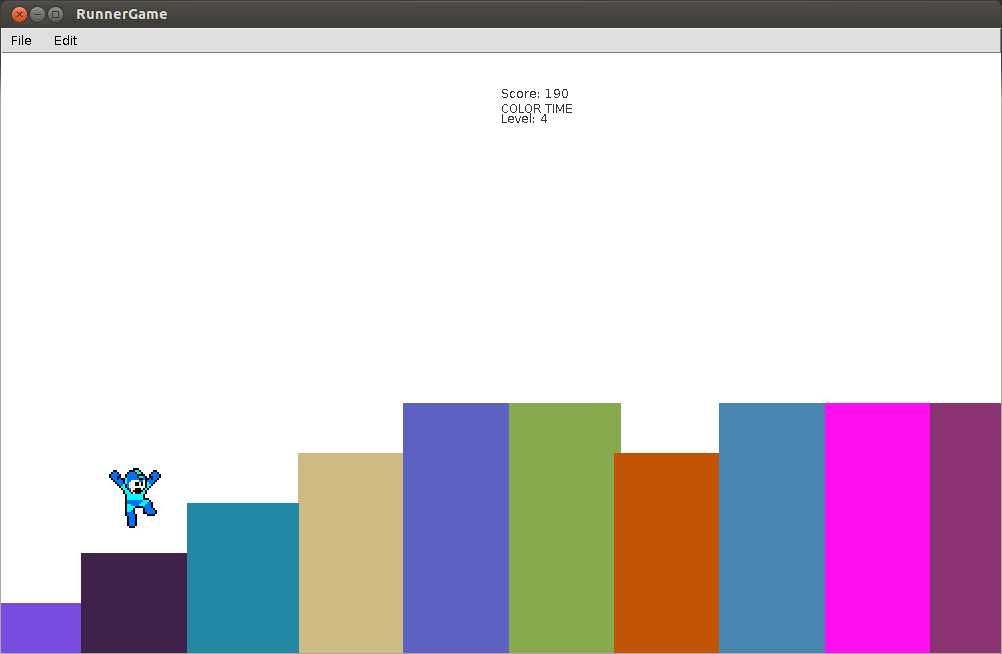Click the dark purple block under the character

[134, 603]
